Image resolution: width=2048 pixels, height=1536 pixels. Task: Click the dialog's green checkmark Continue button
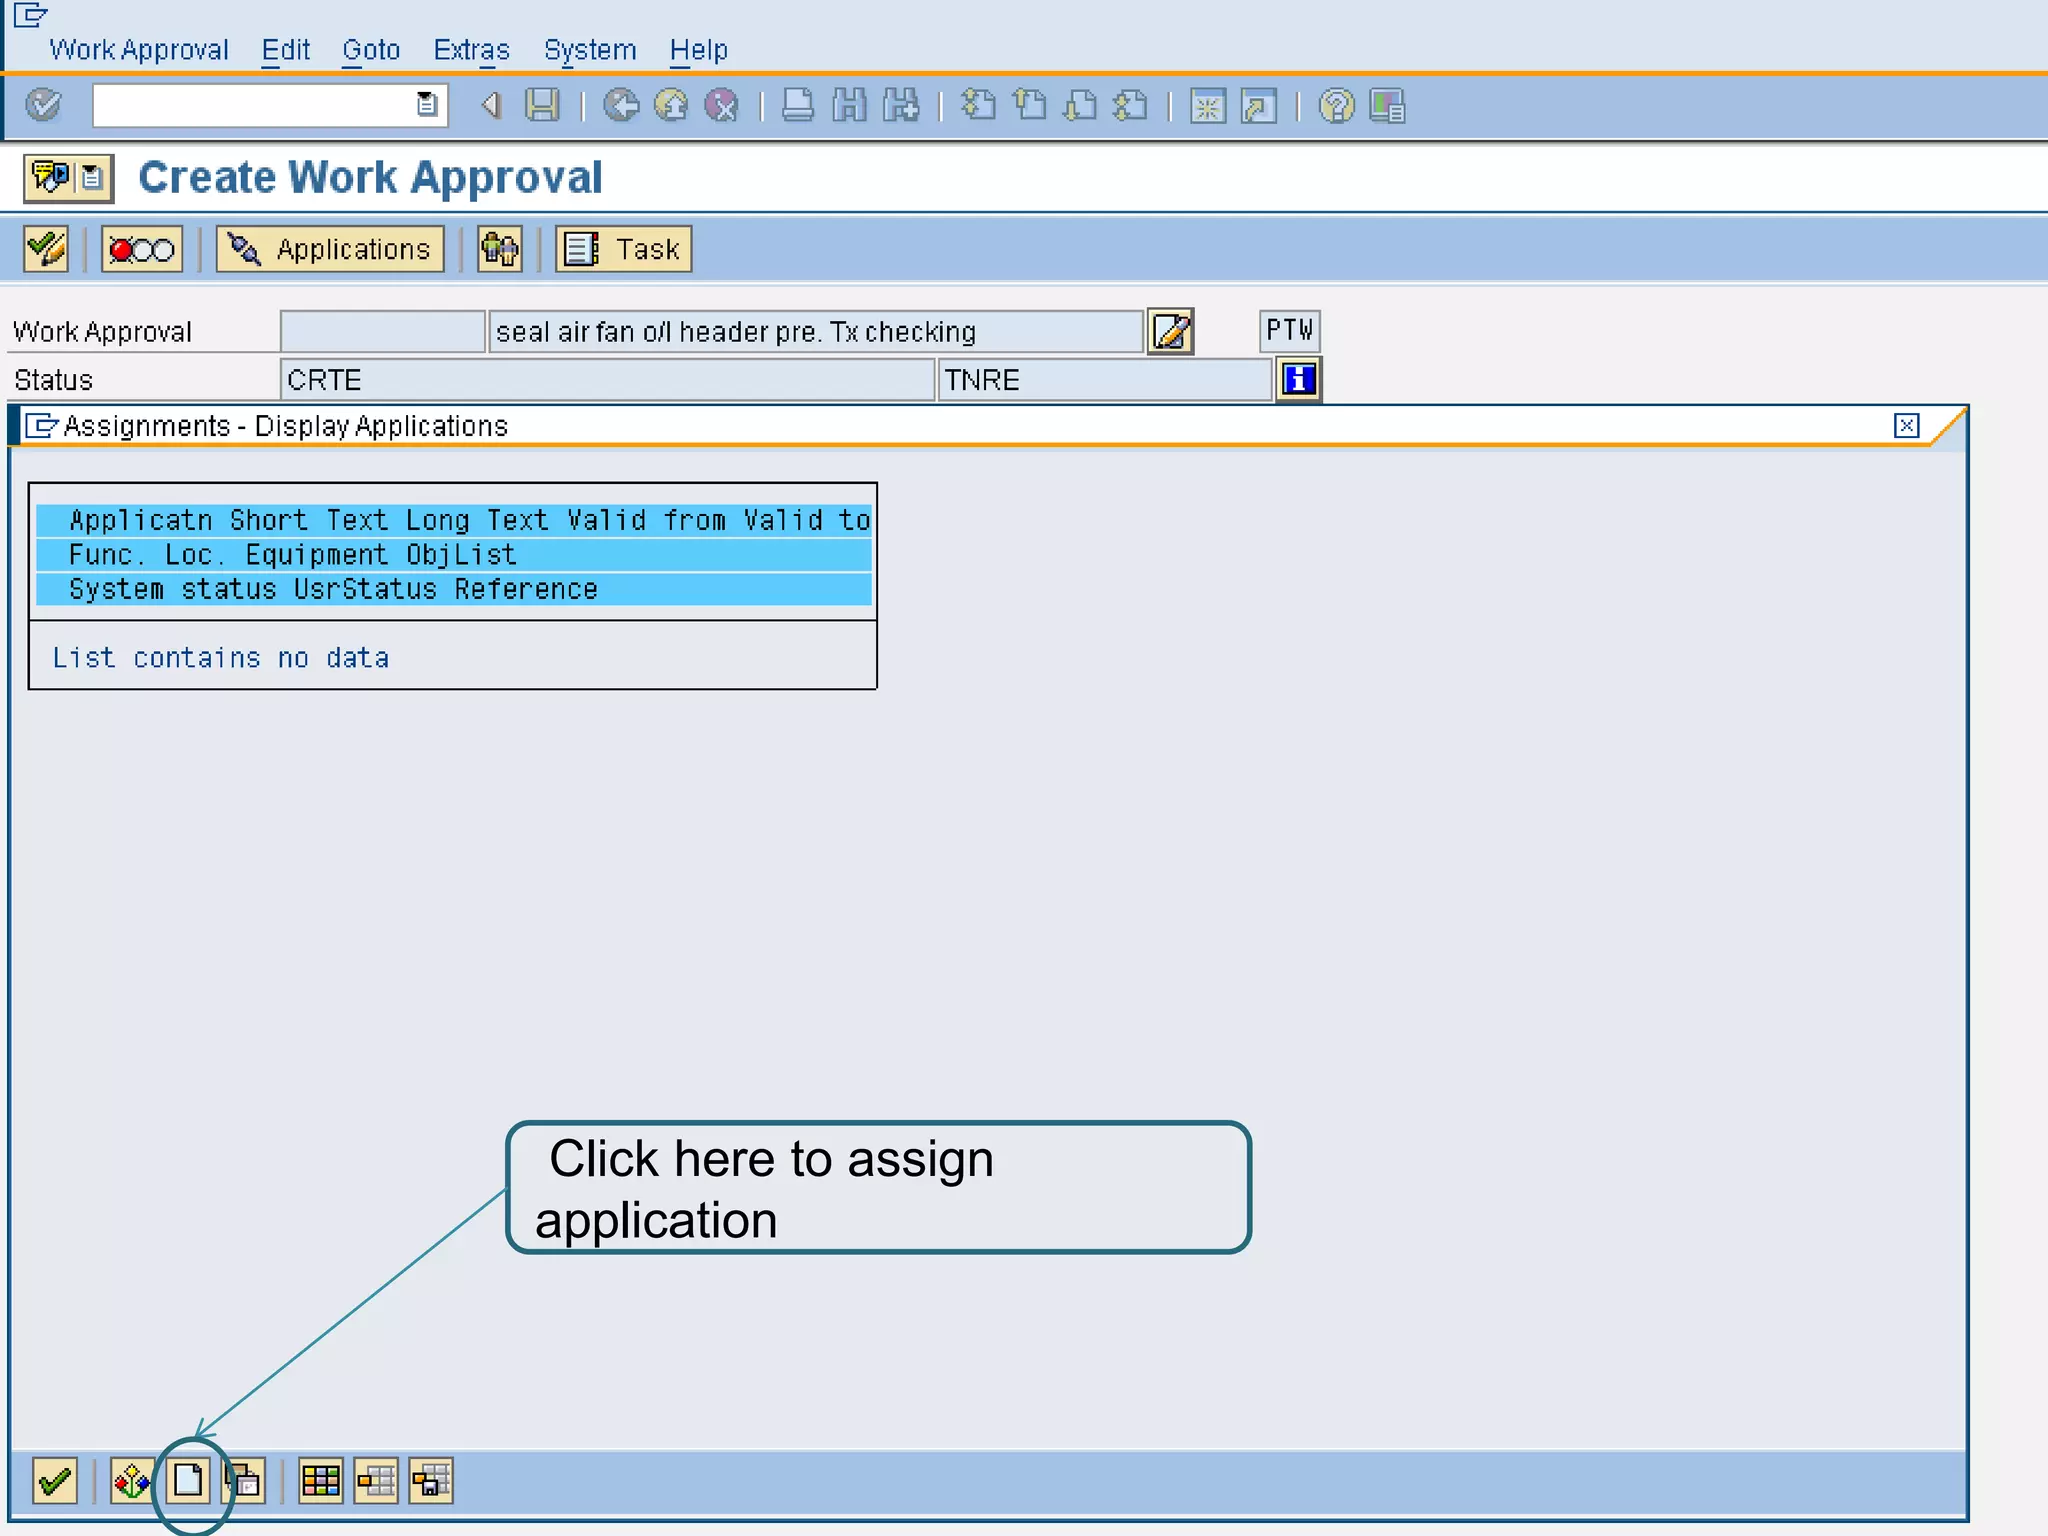[55, 1481]
